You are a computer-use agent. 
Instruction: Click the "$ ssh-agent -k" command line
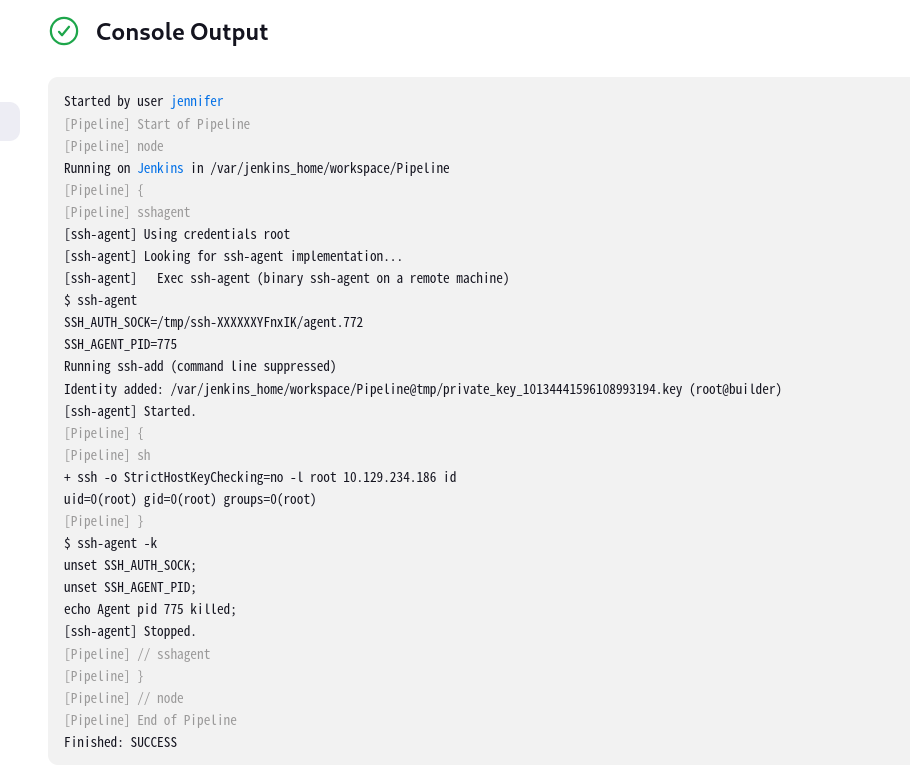point(110,544)
